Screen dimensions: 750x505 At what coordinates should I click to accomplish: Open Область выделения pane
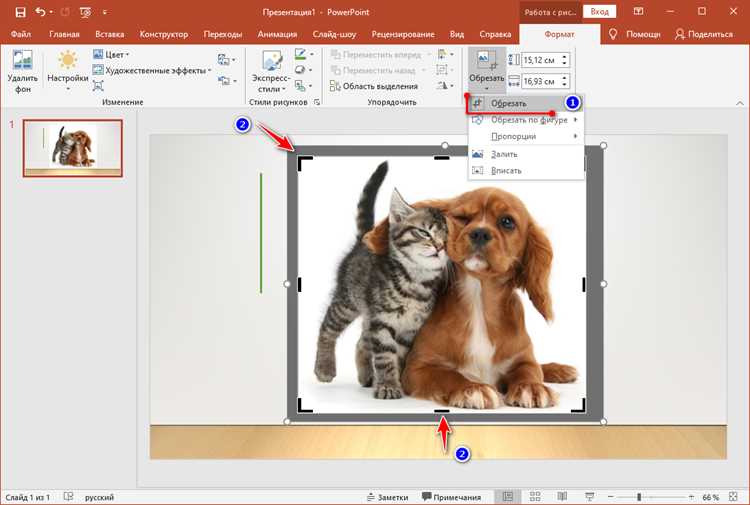click(374, 87)
